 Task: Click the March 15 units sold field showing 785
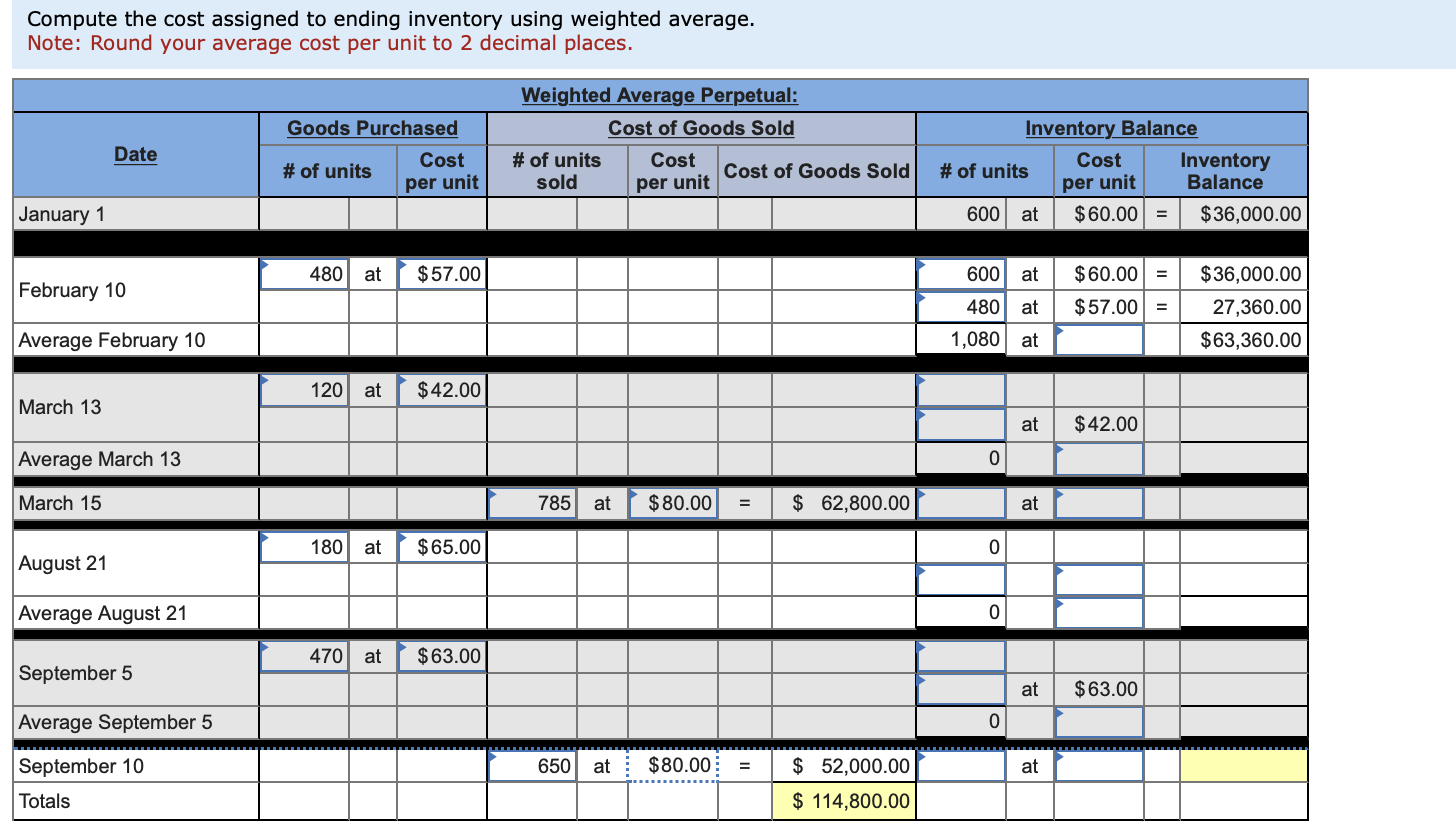coord(532,503)
